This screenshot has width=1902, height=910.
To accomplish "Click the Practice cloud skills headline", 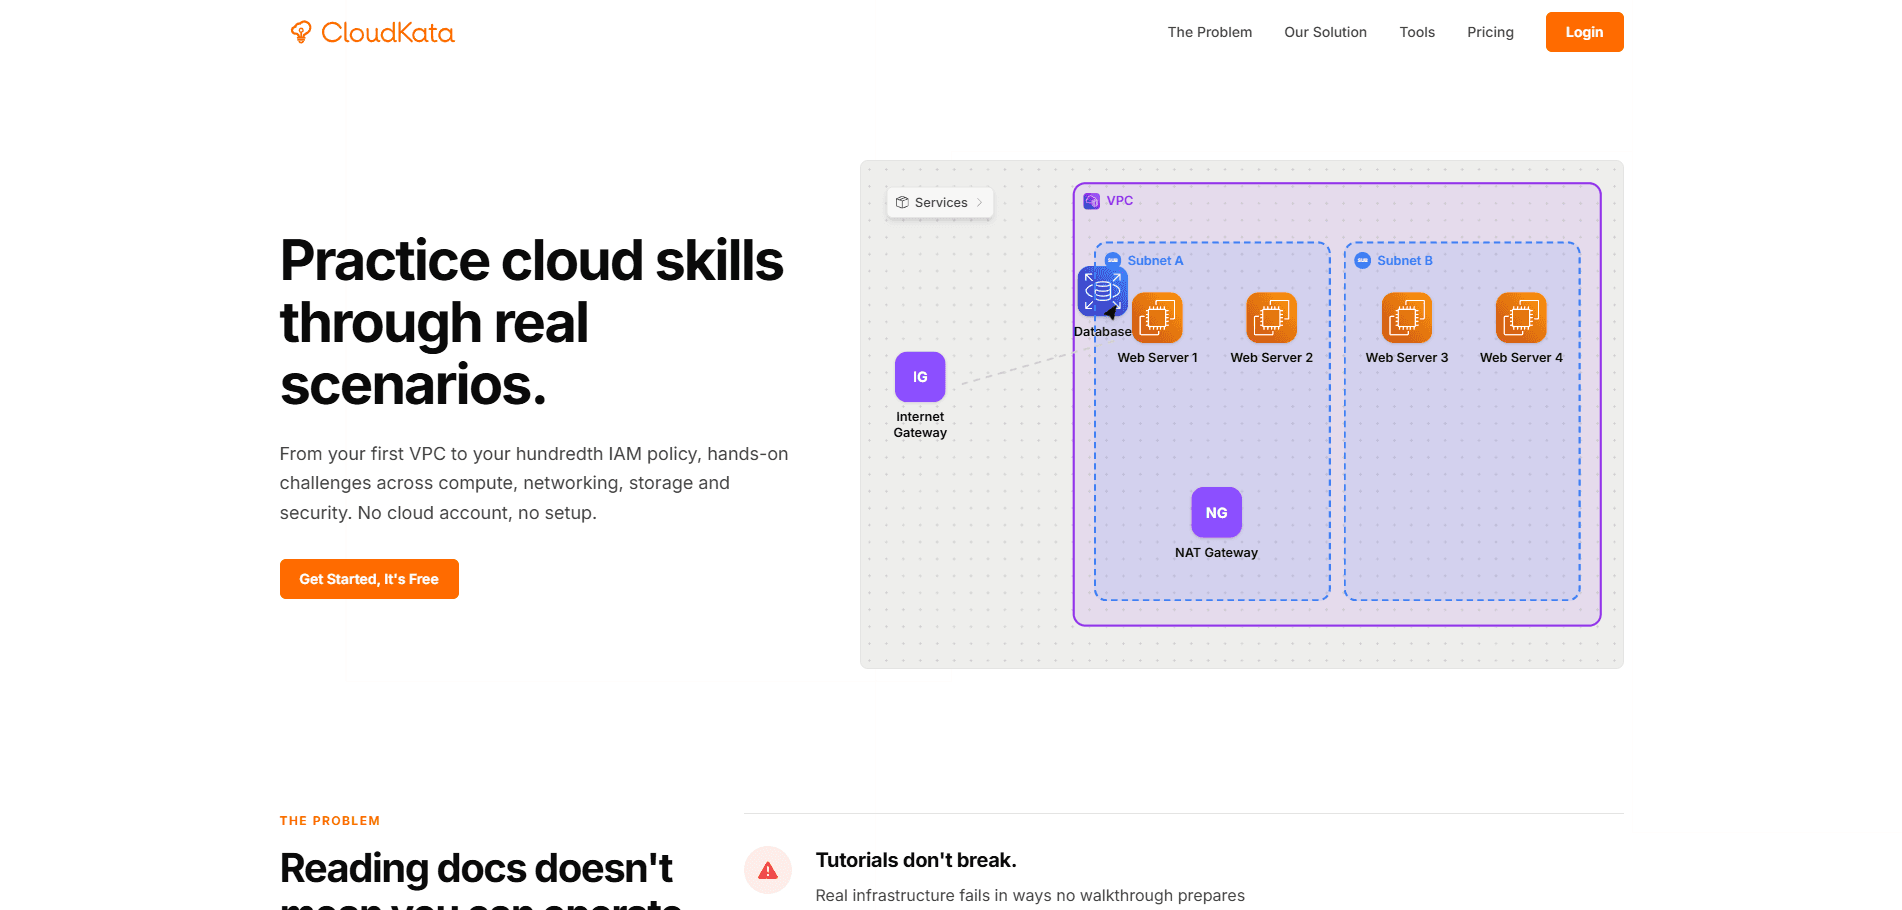I will (x=532, y=322).
